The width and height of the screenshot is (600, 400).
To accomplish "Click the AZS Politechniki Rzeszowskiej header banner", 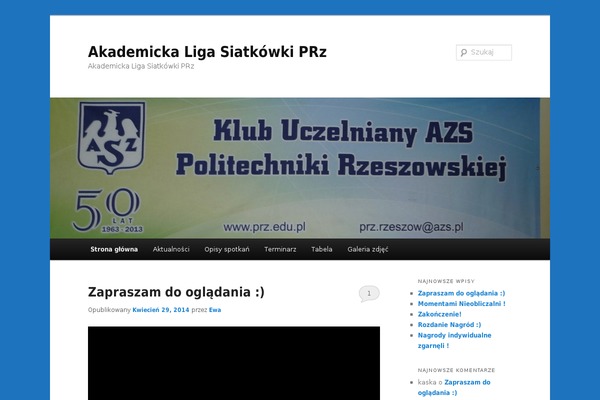I will point(300,168).
